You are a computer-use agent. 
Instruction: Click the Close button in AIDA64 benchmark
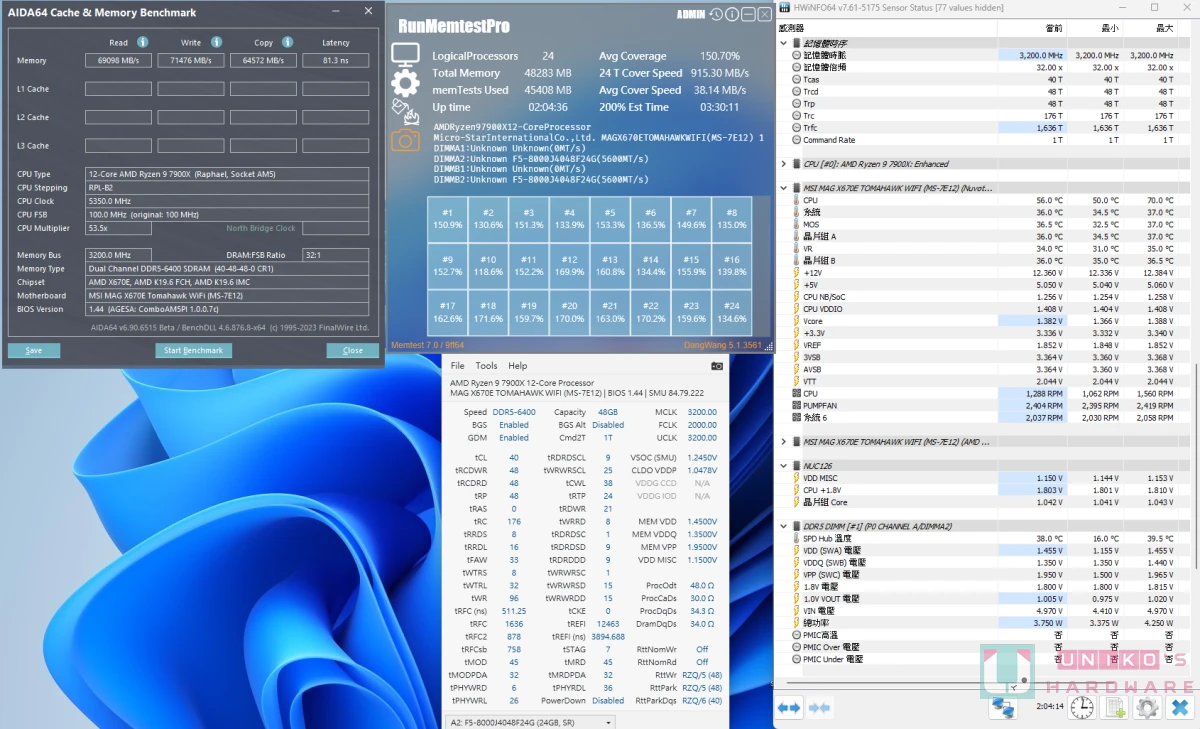353,351
